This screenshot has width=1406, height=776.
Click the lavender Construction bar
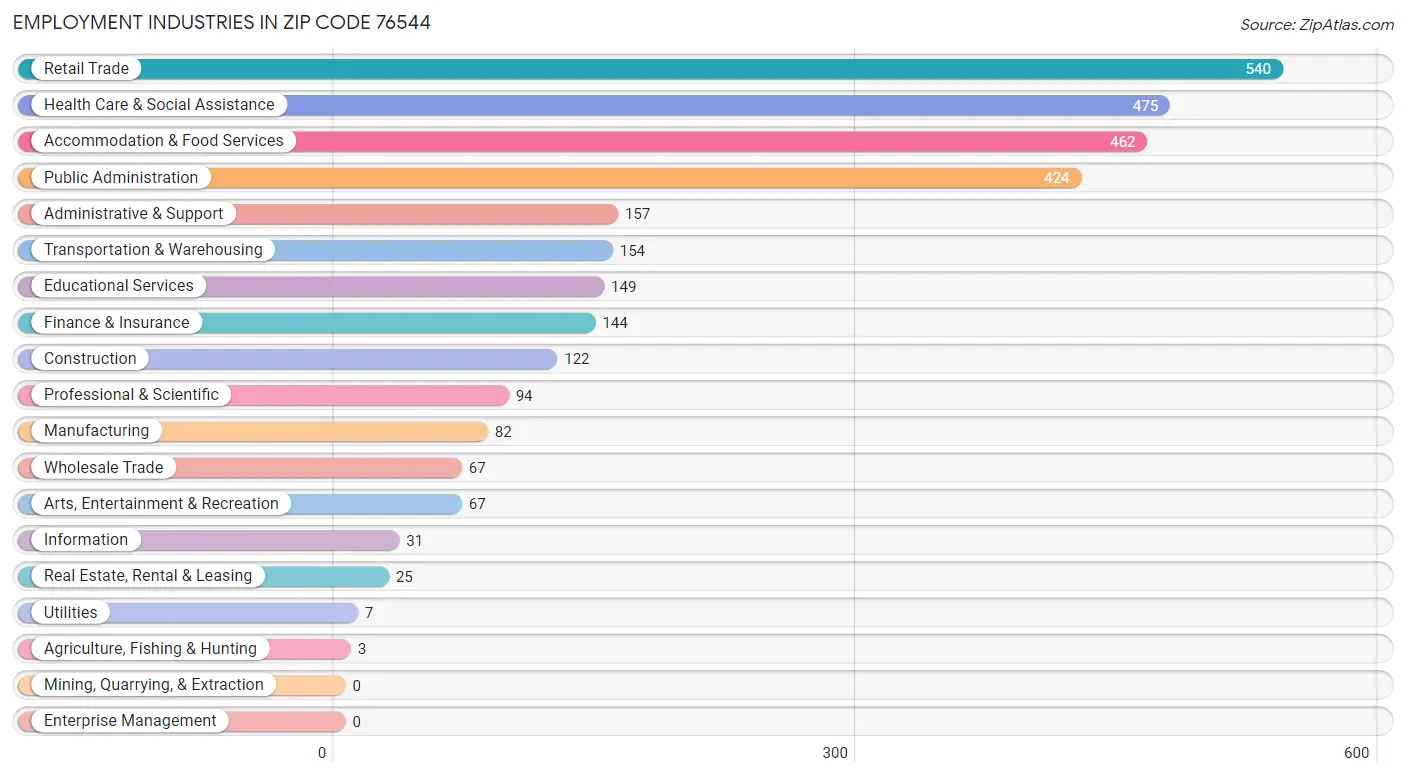tap(287, 359)
